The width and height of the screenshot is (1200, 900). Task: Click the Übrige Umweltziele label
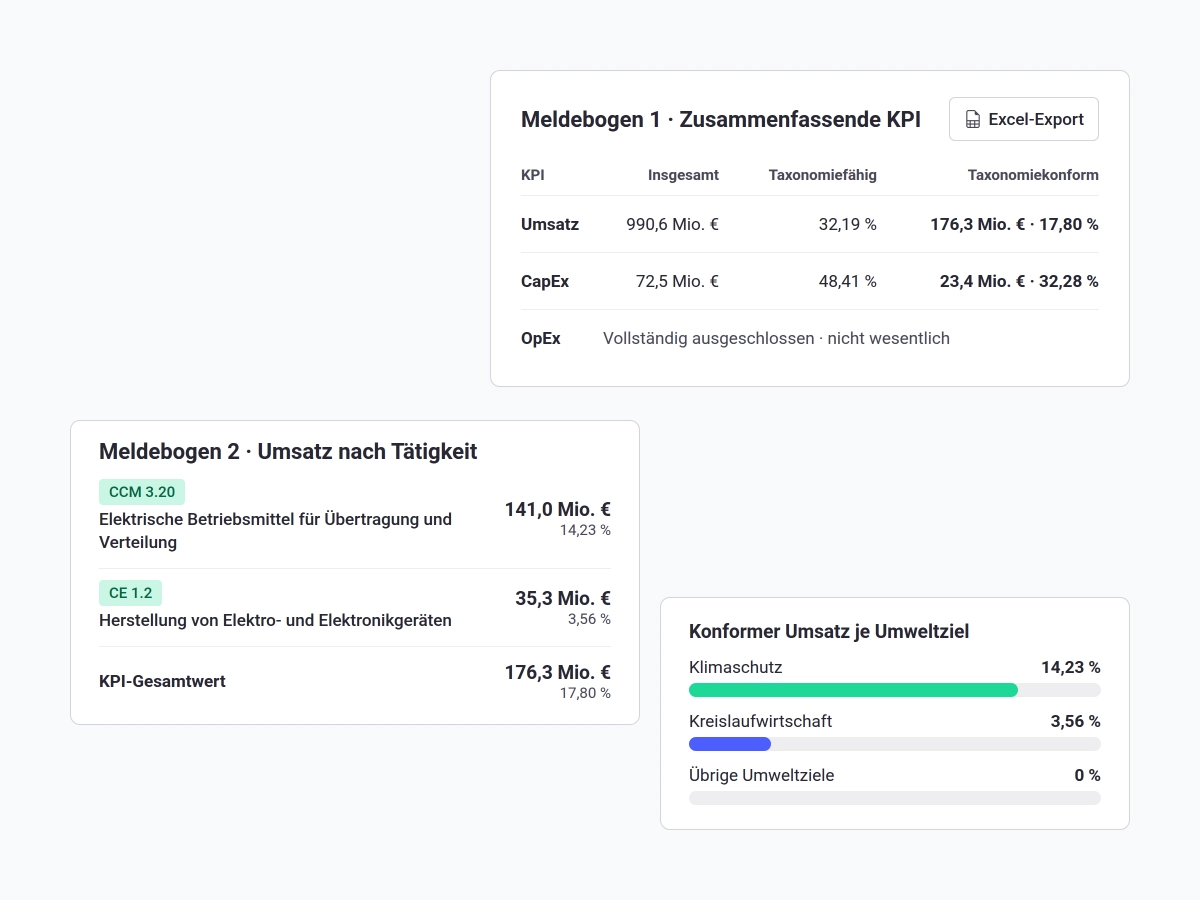coord(761,775)
